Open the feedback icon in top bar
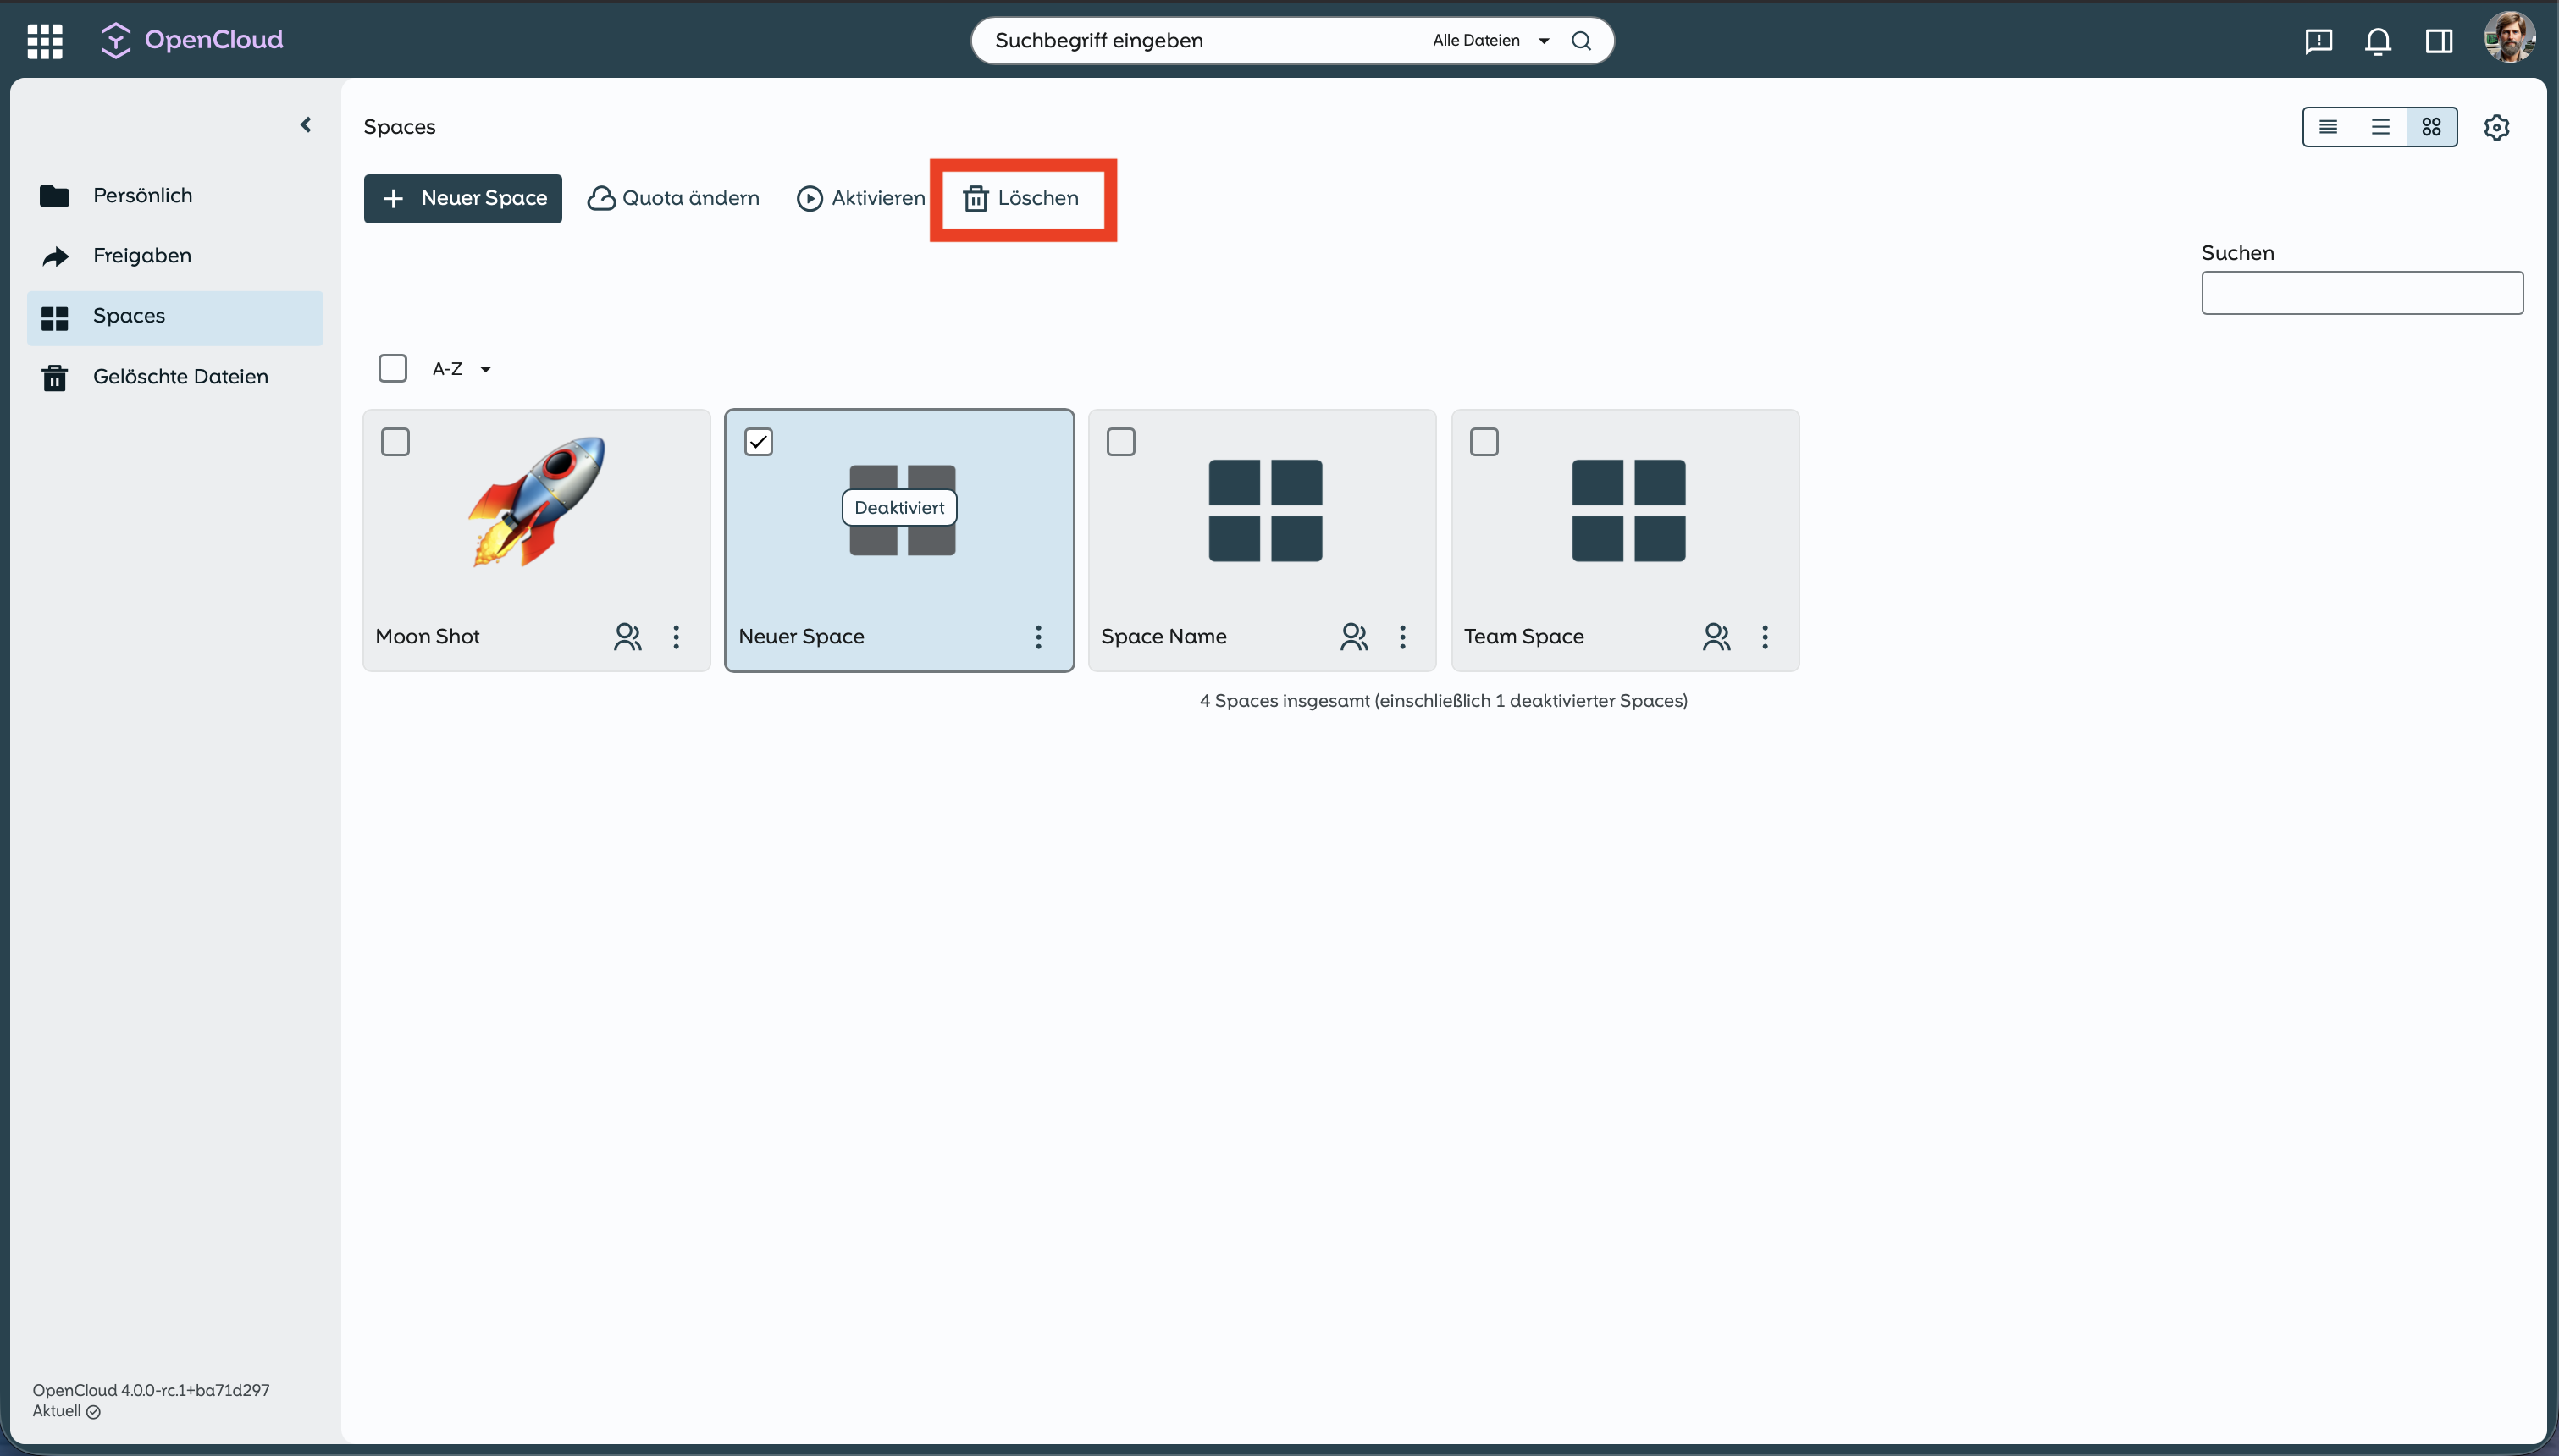The width and height of the screenshot is (2559, 1456). (2318, 41)
